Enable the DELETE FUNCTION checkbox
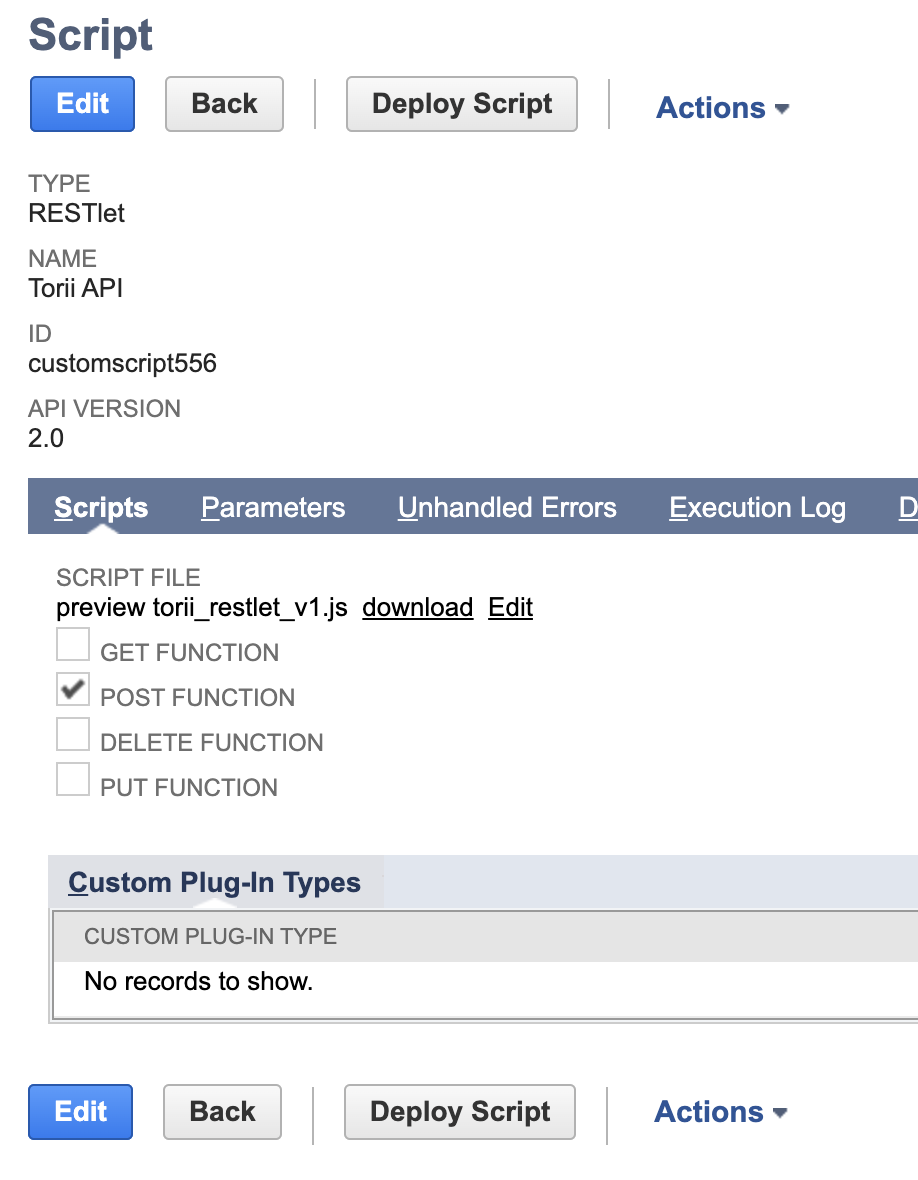This screenshot has height=1180, width=918. pos(72,734)
